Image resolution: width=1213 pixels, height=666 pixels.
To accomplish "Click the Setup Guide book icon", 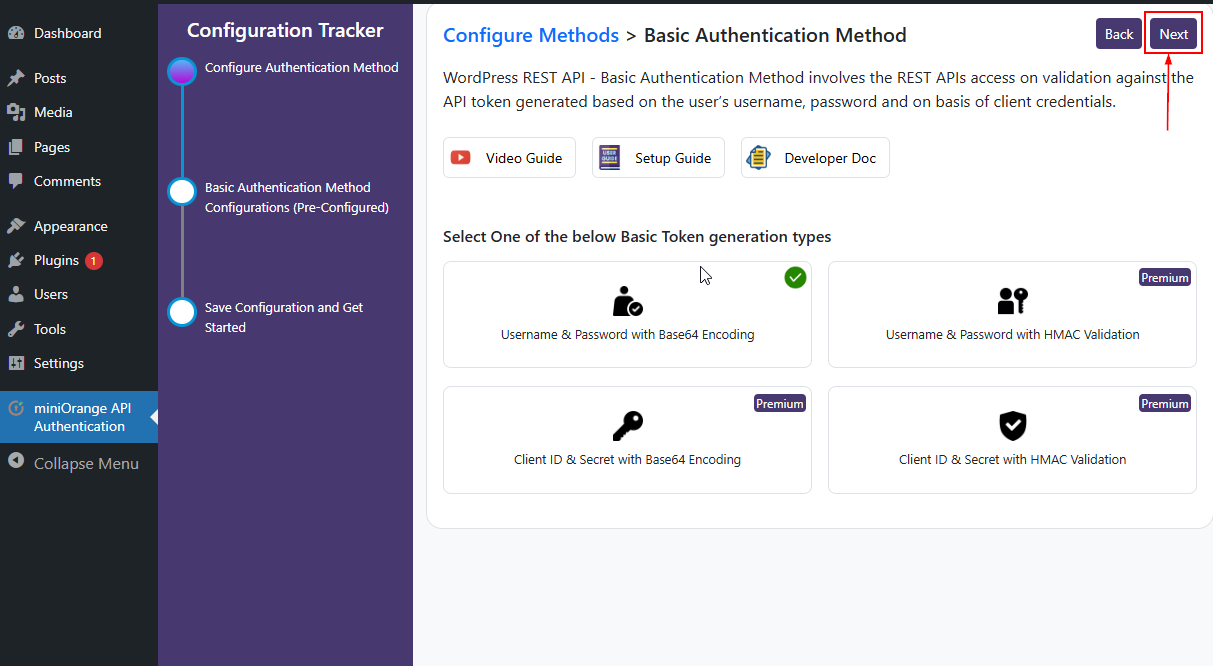I will (x=609, y=158).
